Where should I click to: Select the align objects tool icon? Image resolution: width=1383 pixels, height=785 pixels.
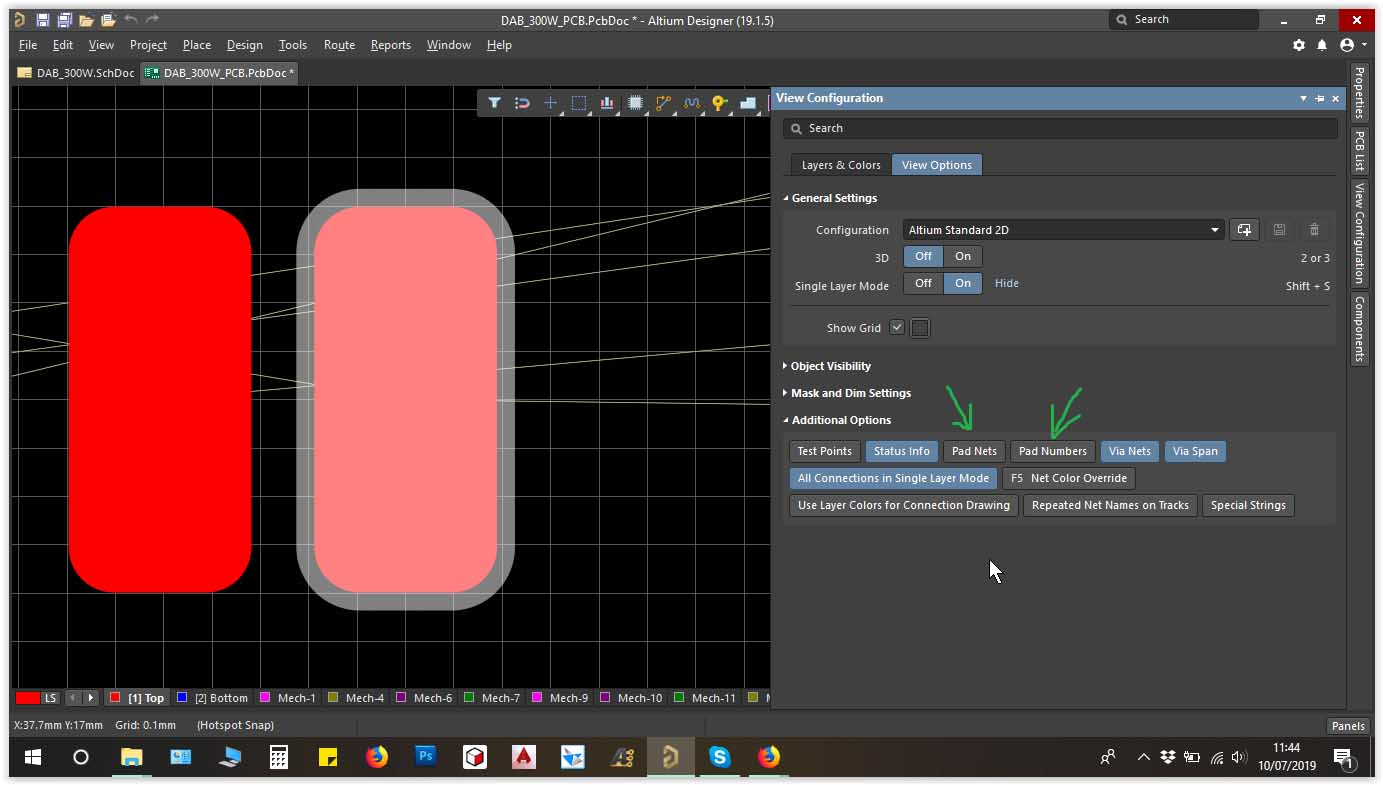[x=606, y=102]
